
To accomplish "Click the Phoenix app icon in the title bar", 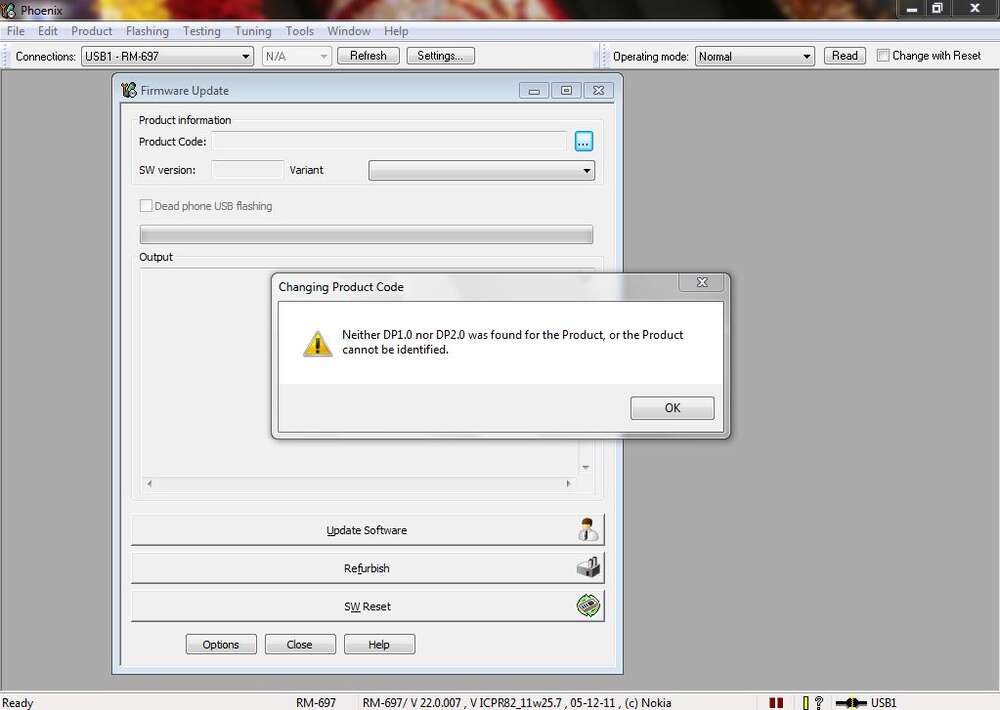I will coord(9,10).
